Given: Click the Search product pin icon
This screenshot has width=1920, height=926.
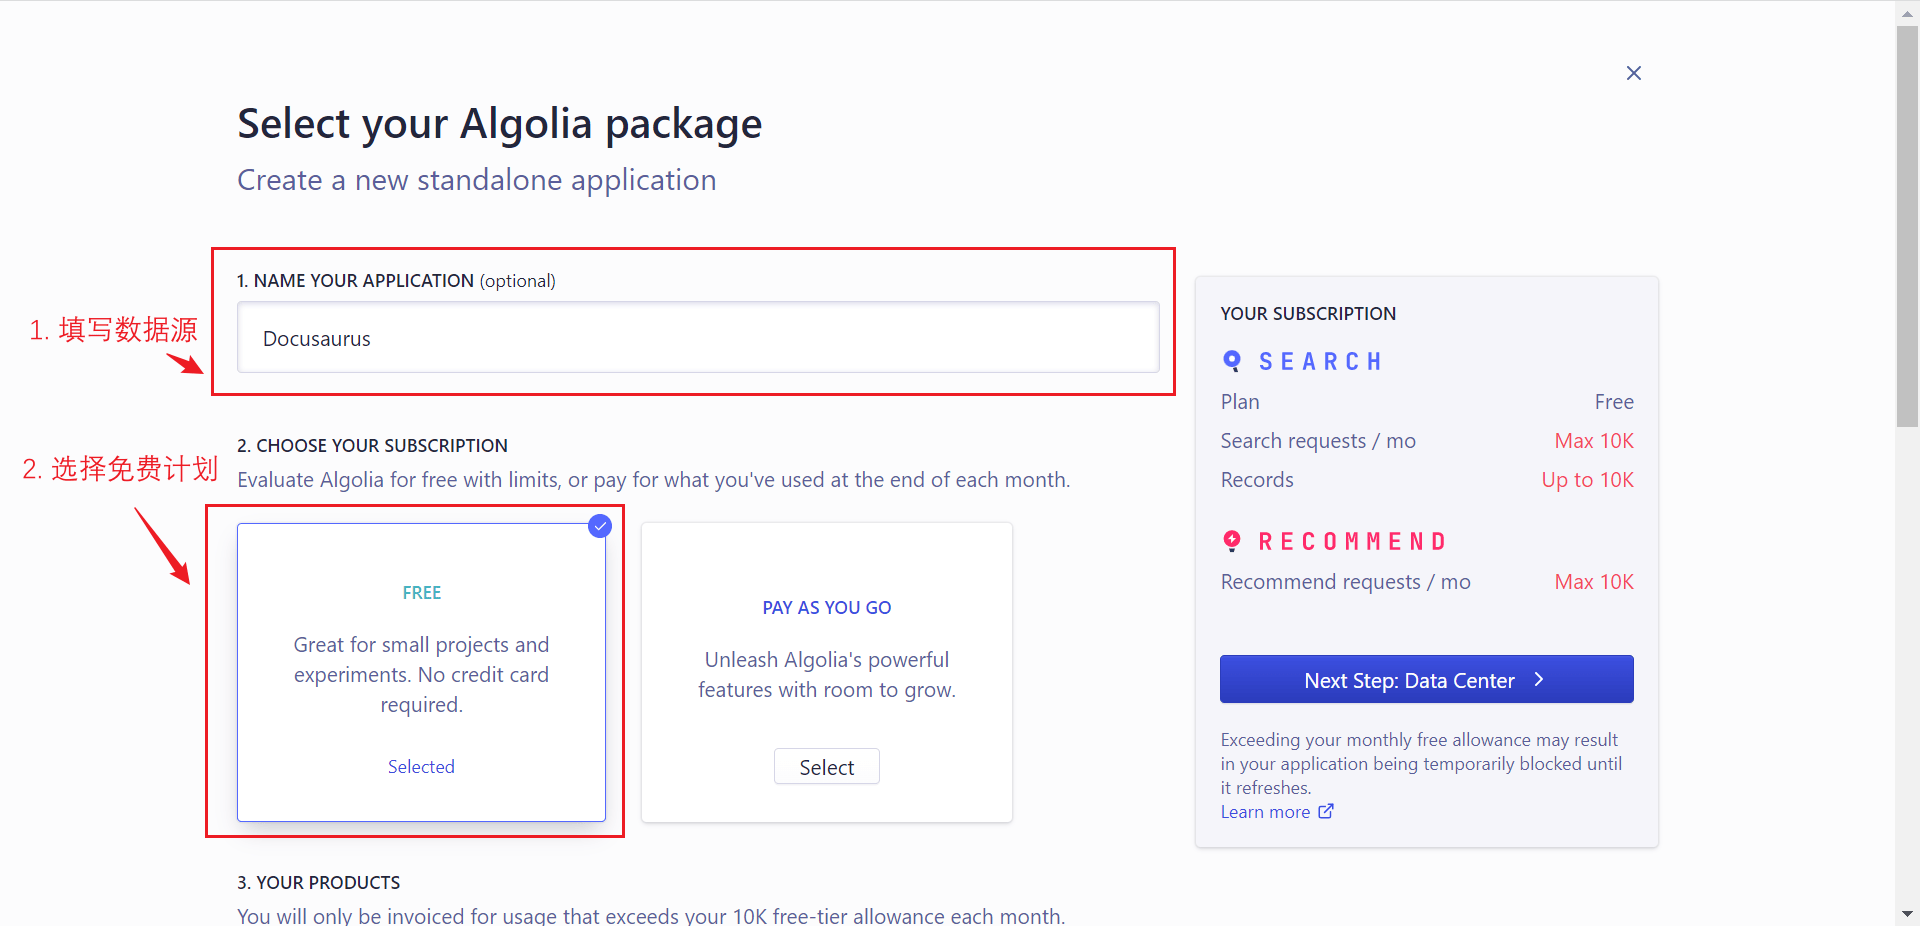Looking at the screenshot, I should coord(1232,361).
